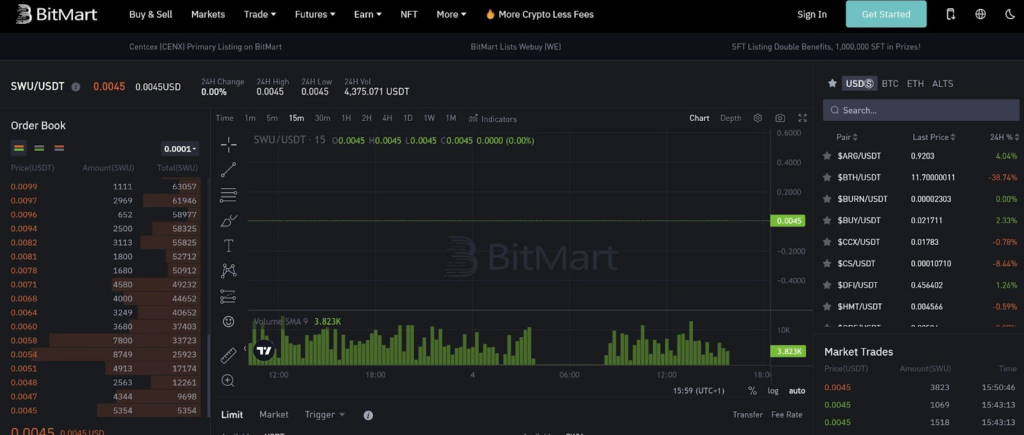Expand the Trigger order type dropdown
The image size is (1024, 435).
[325, 415]
